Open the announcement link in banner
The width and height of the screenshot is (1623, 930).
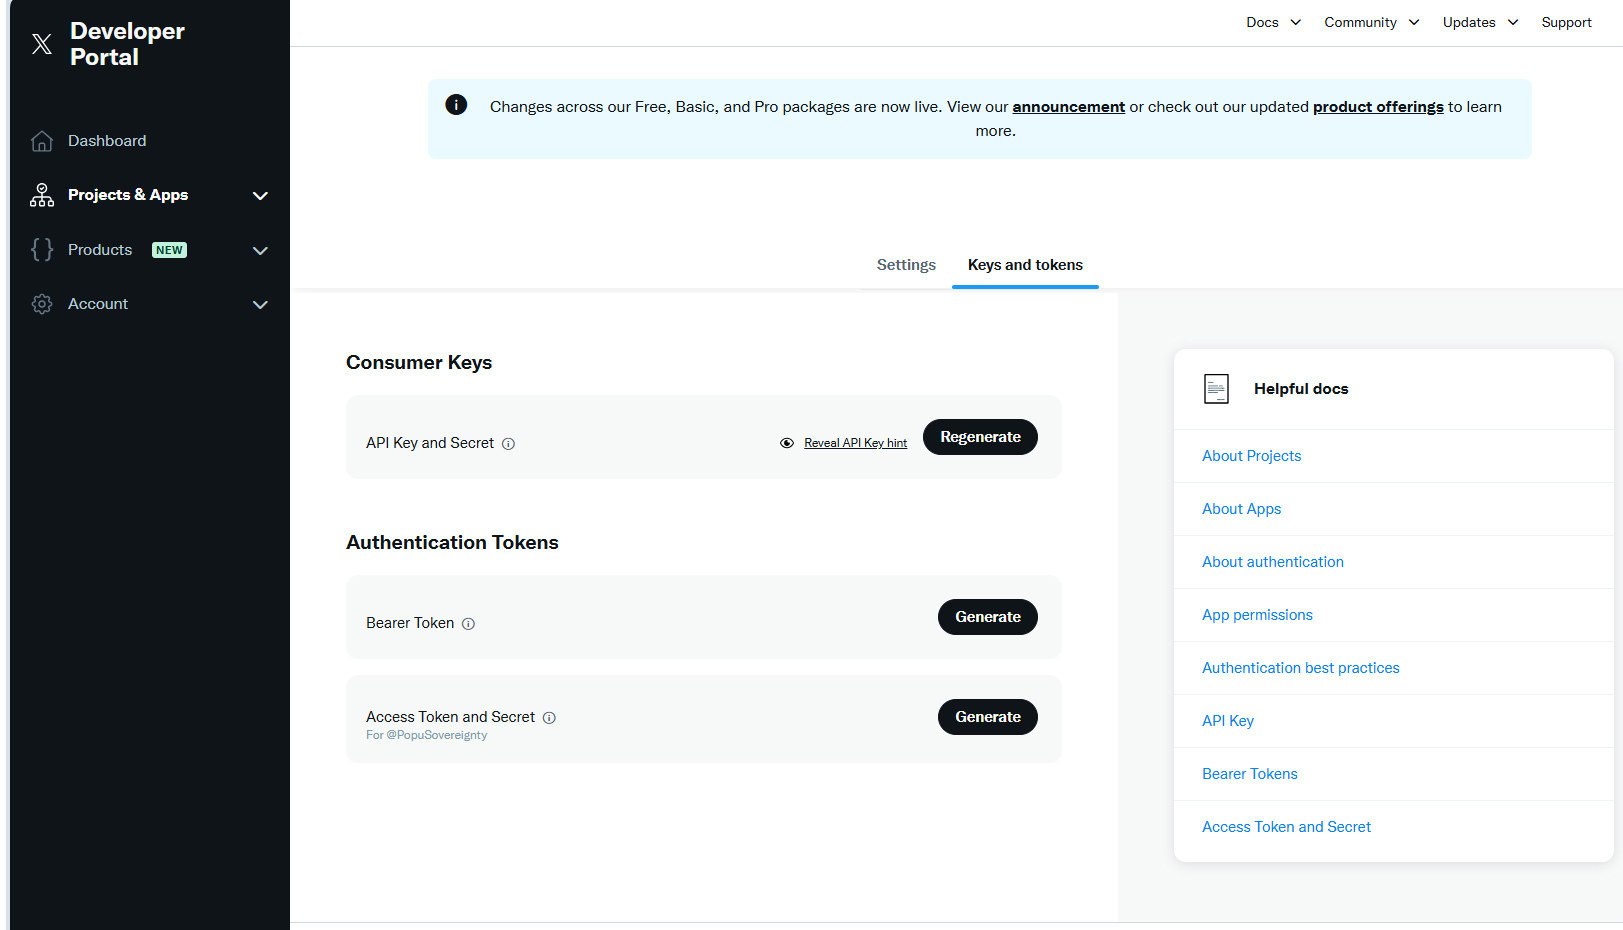tap(1068, 107)
